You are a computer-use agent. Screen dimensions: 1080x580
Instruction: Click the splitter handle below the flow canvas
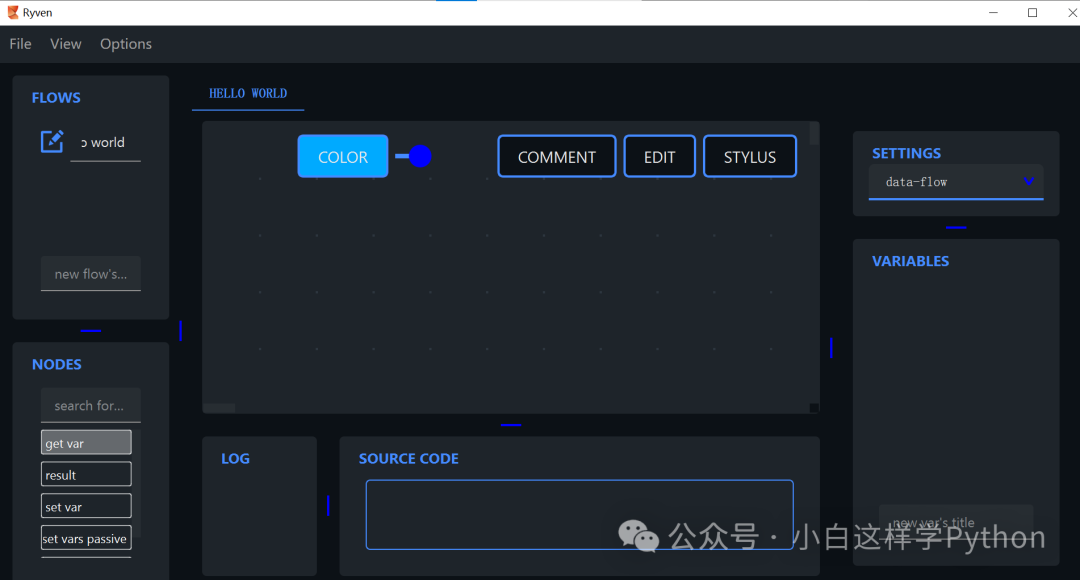511,425
